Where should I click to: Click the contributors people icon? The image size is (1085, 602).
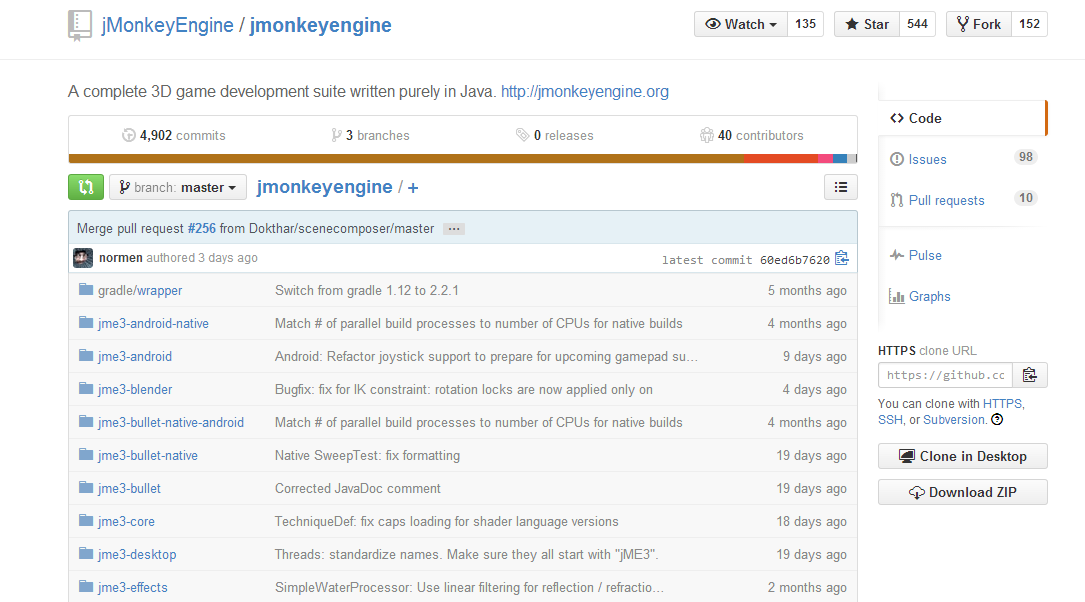pos(706,135)
